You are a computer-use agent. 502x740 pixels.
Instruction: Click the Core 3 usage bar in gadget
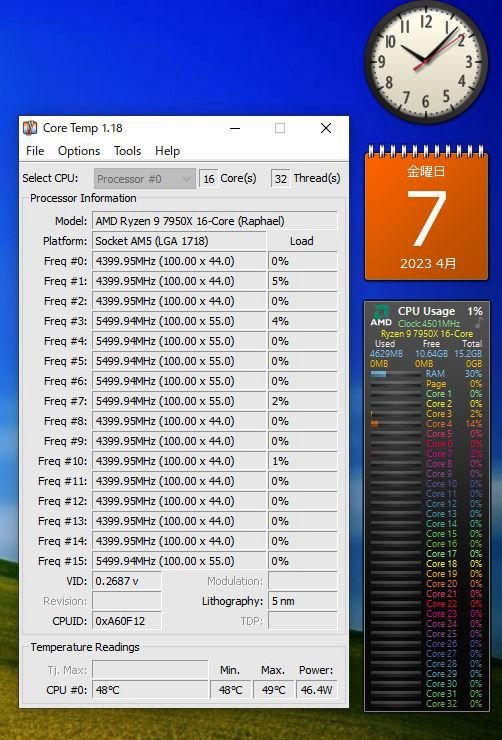[395, 414]
